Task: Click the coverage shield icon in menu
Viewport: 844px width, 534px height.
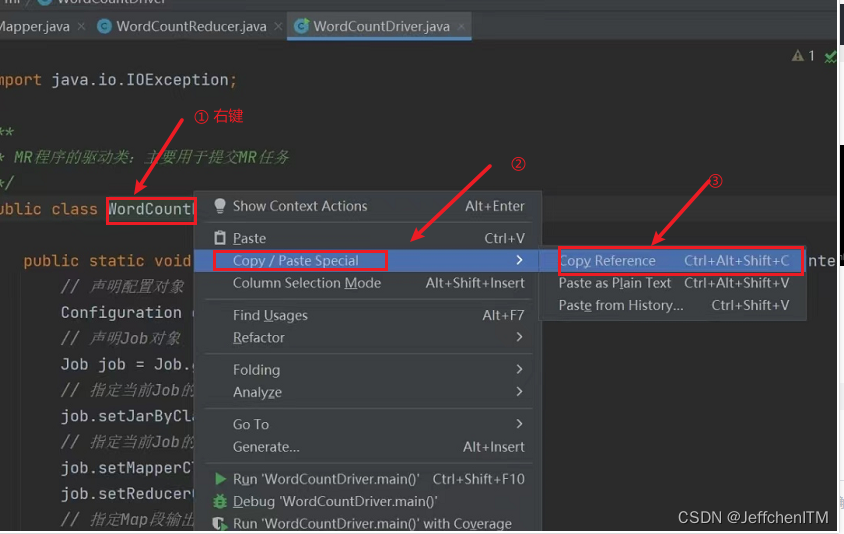Action: coord(219,523)
